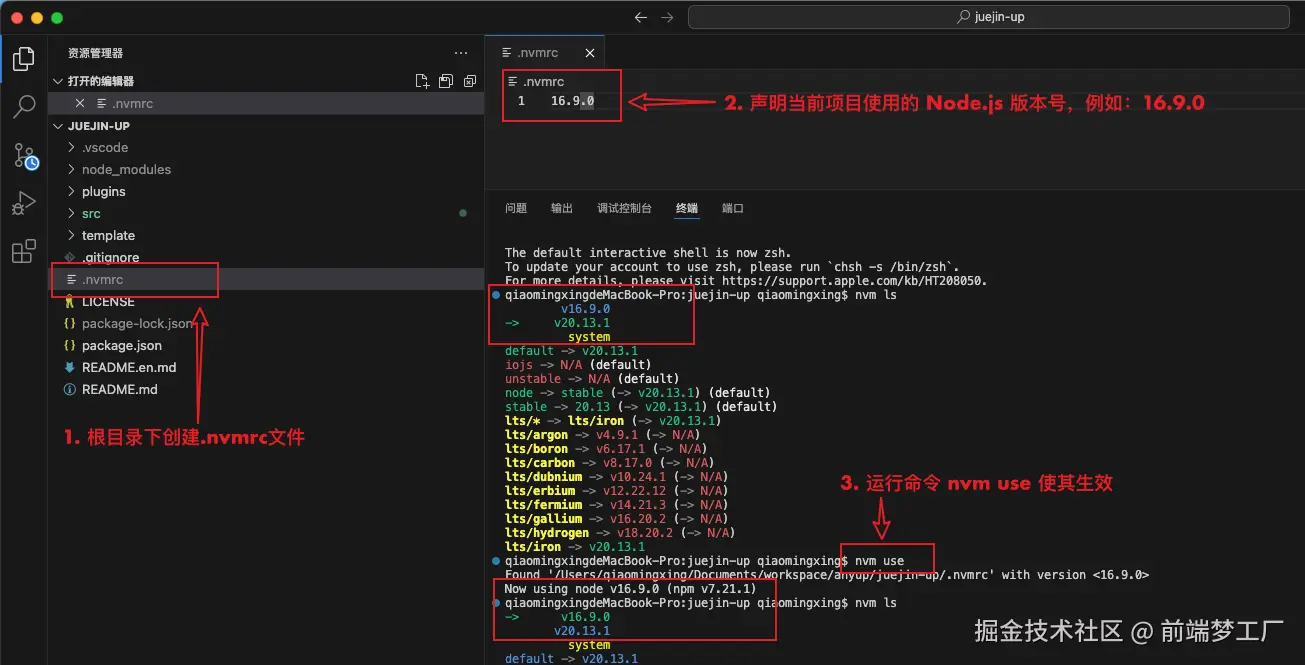
Task: Open the Search view in the activity bar
Action: pos(24,107)
